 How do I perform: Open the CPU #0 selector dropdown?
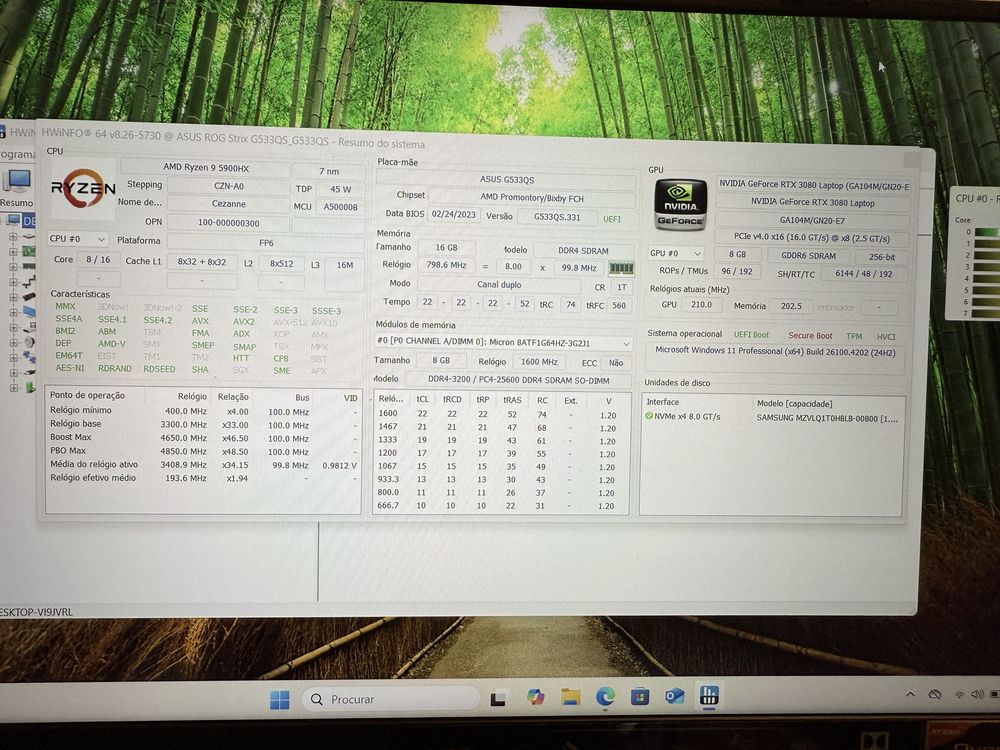78,239
